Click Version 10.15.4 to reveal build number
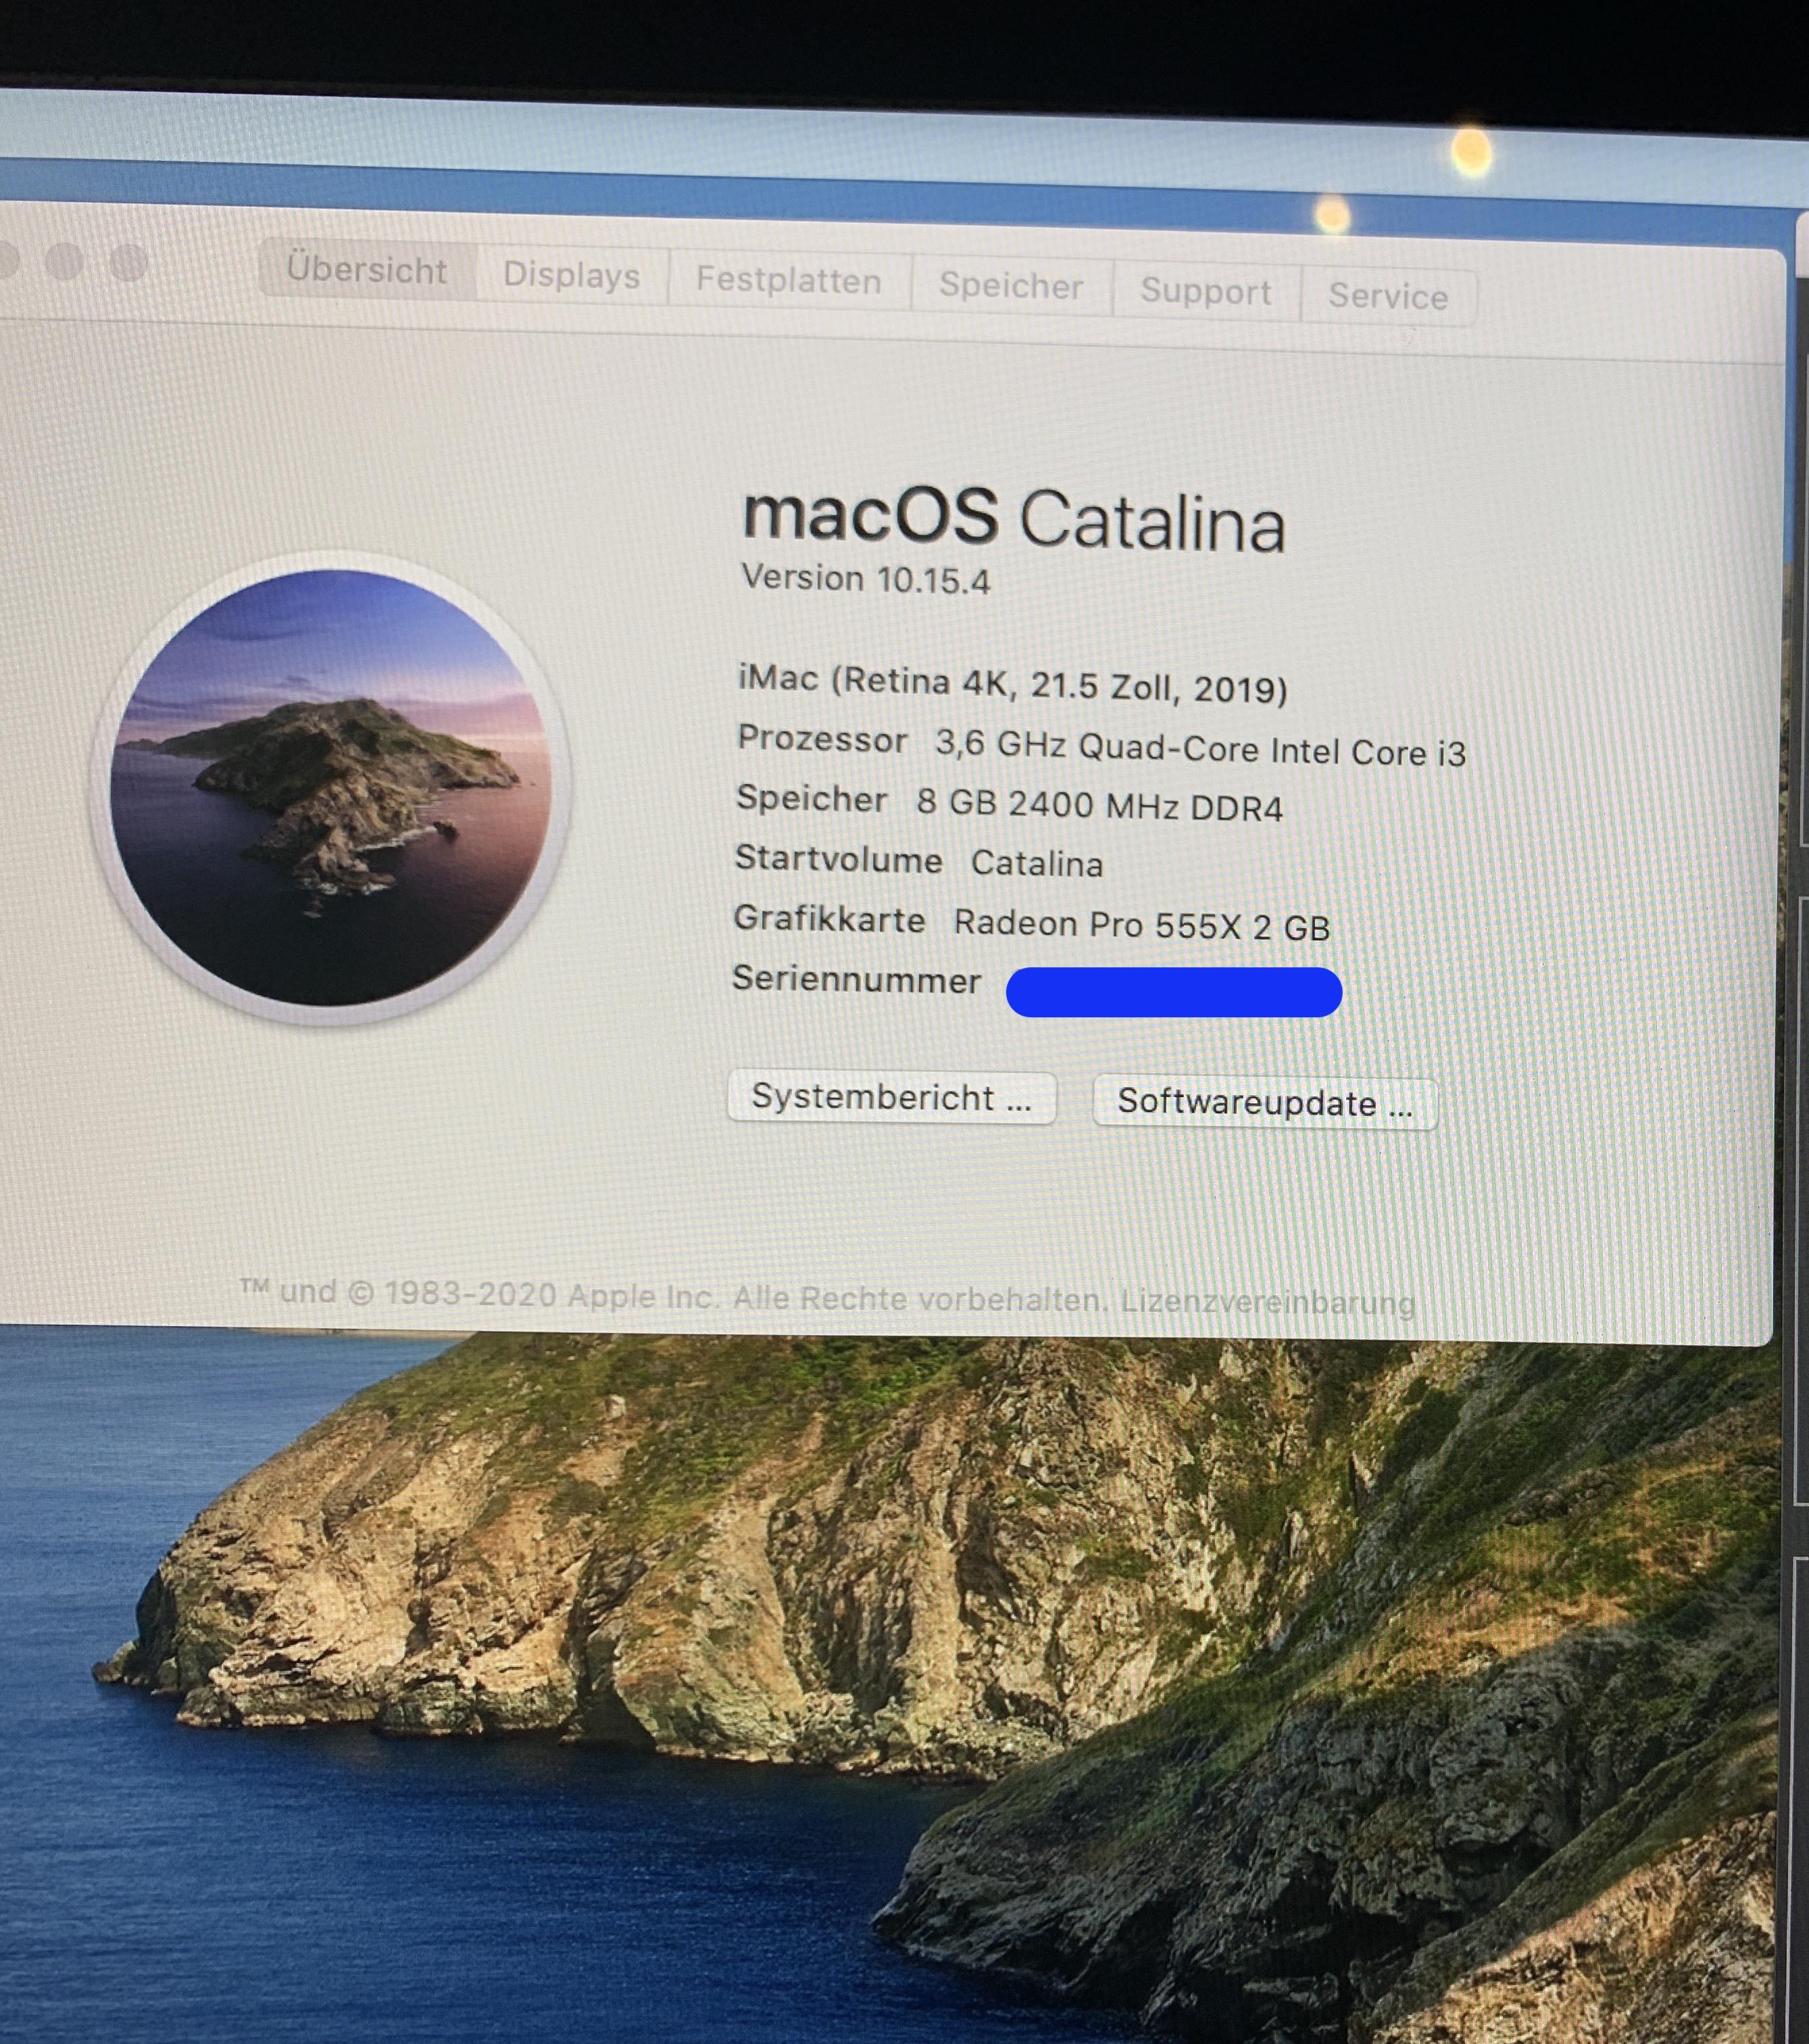 pyautogui.click(x=865, y=579)
